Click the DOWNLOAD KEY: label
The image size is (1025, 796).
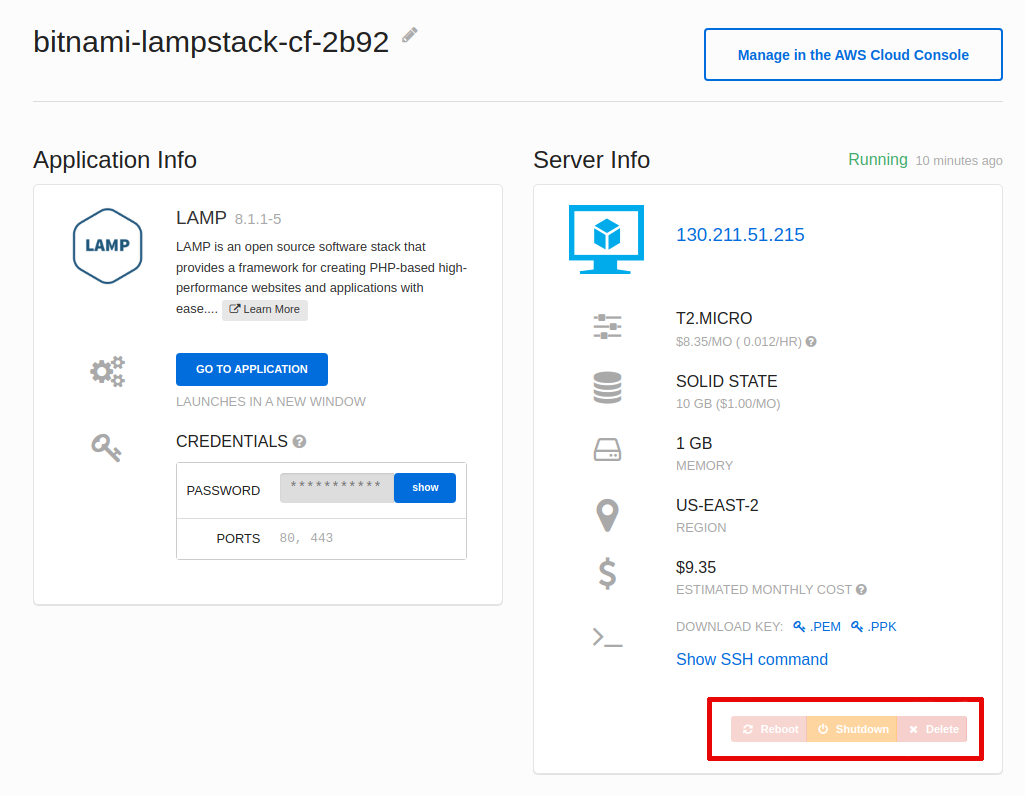729,627
